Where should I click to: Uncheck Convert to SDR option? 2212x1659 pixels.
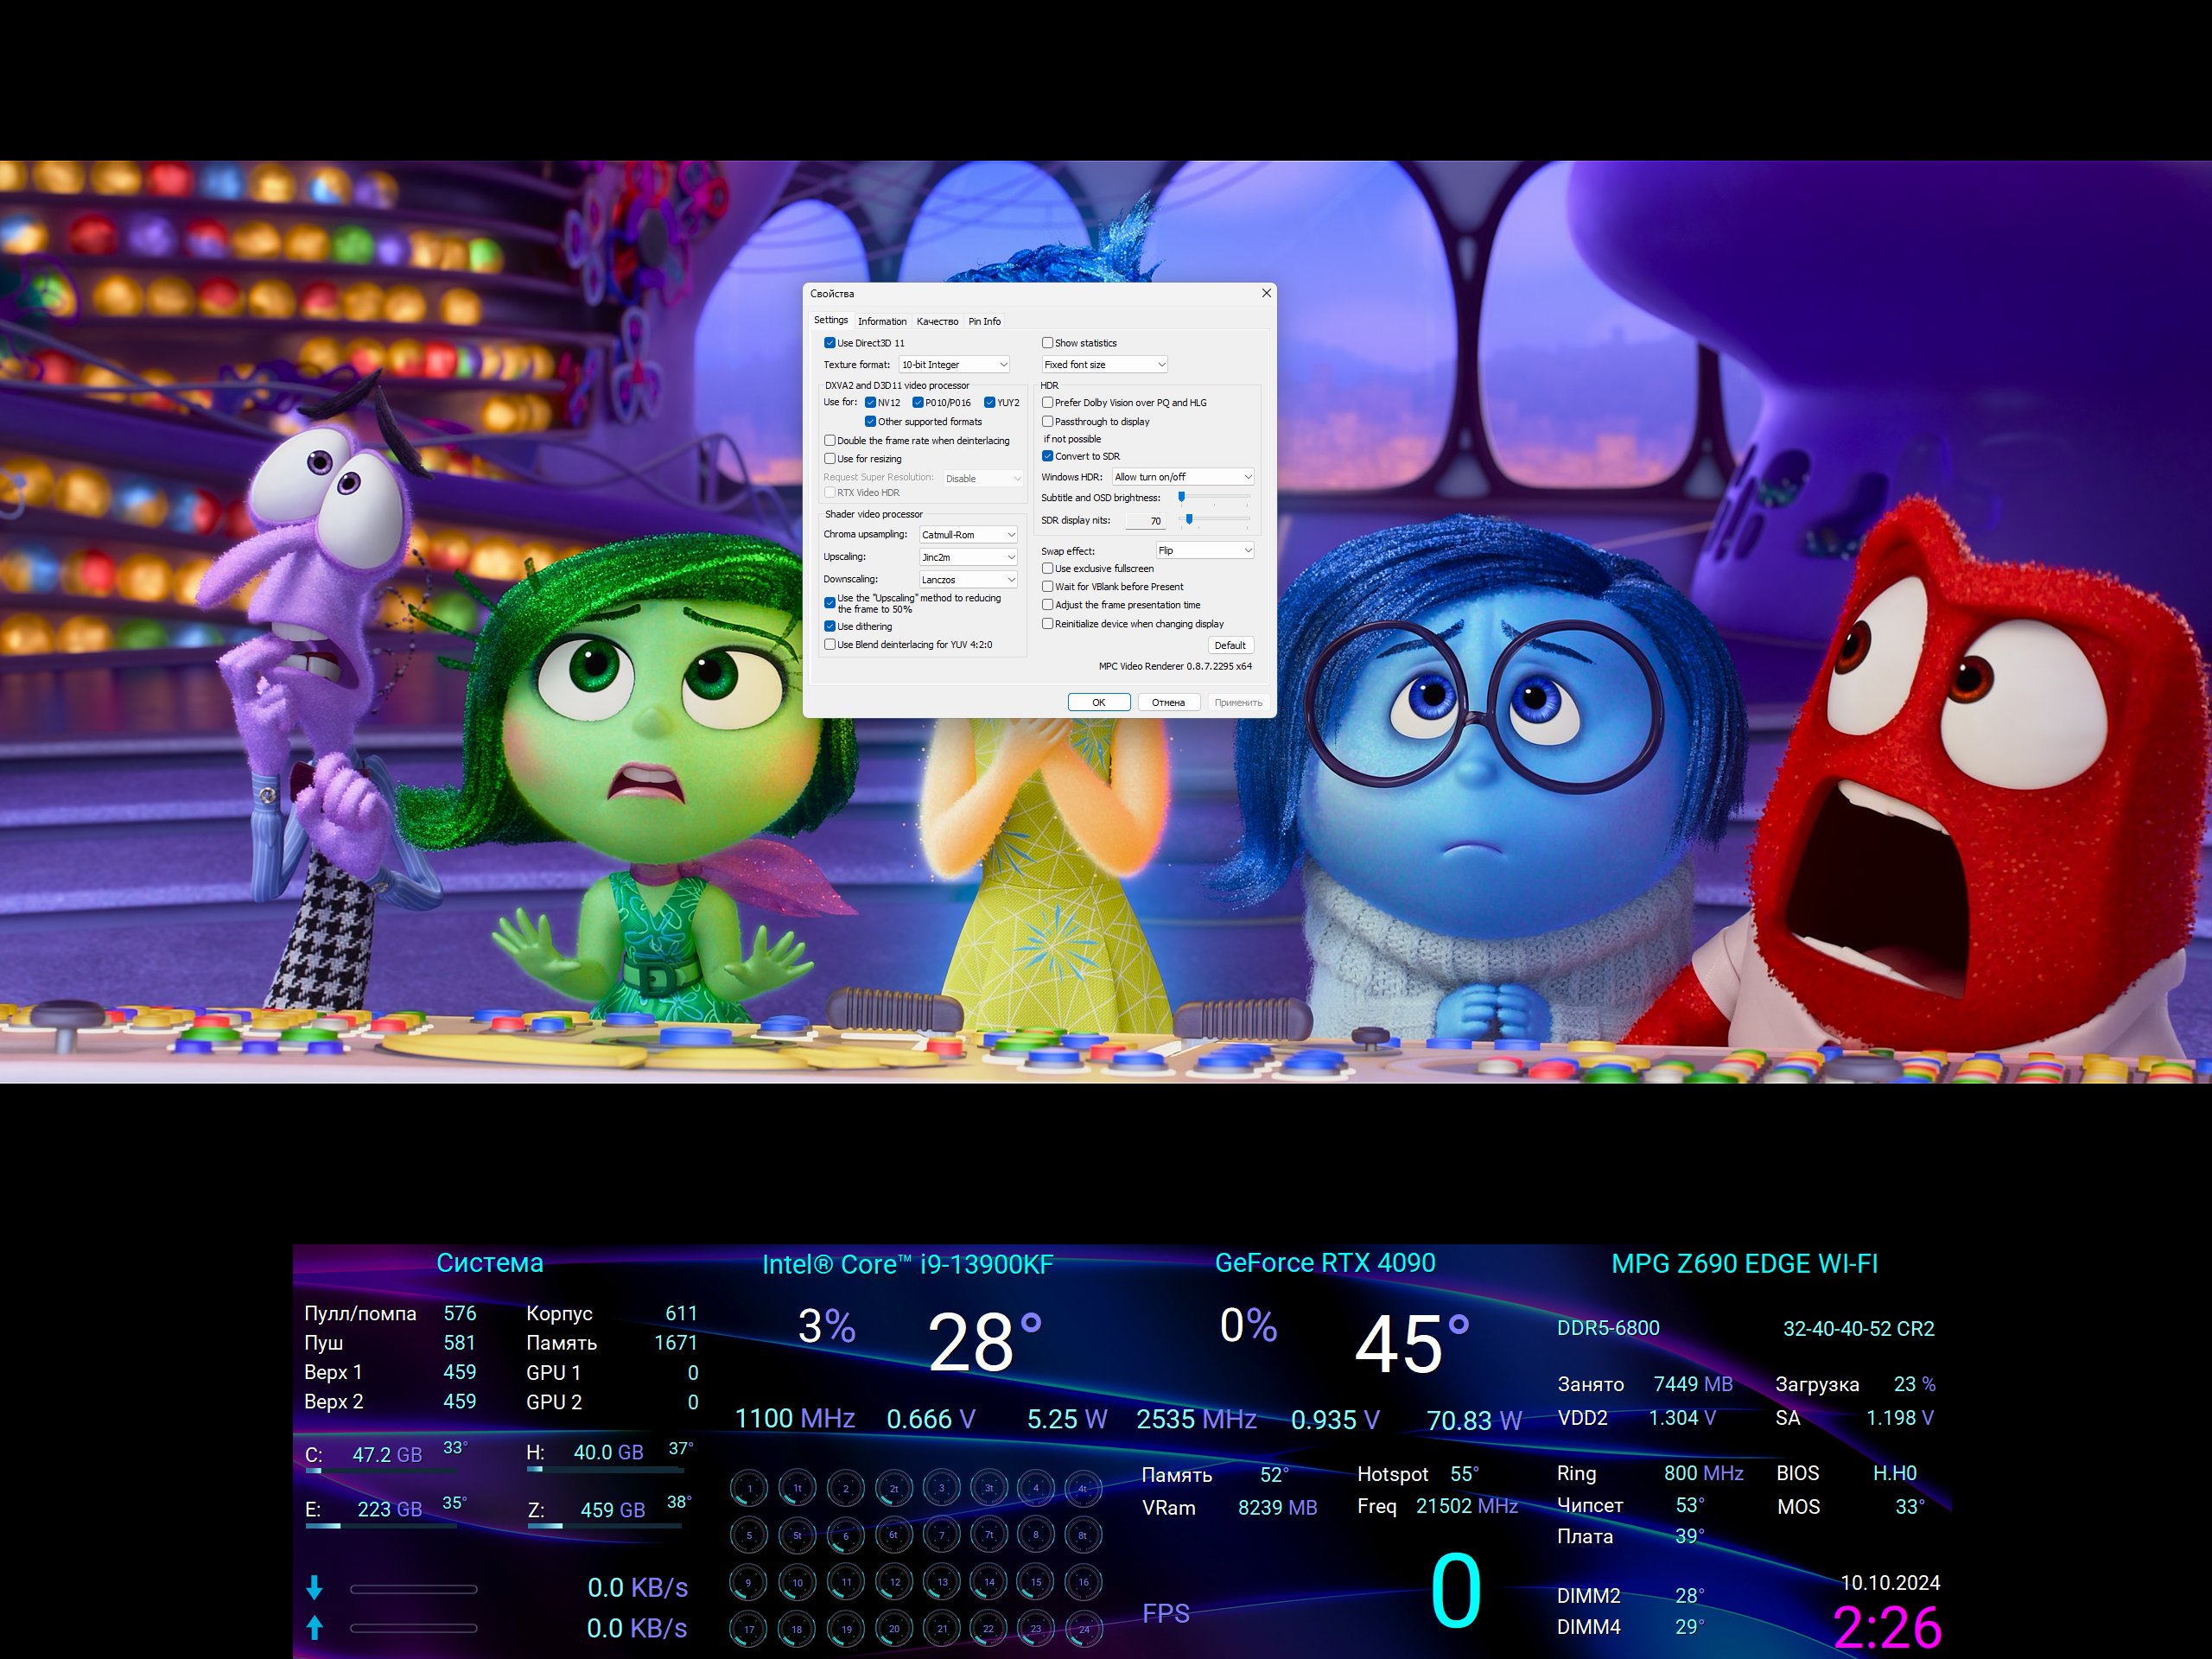[x=1047, y=456]
